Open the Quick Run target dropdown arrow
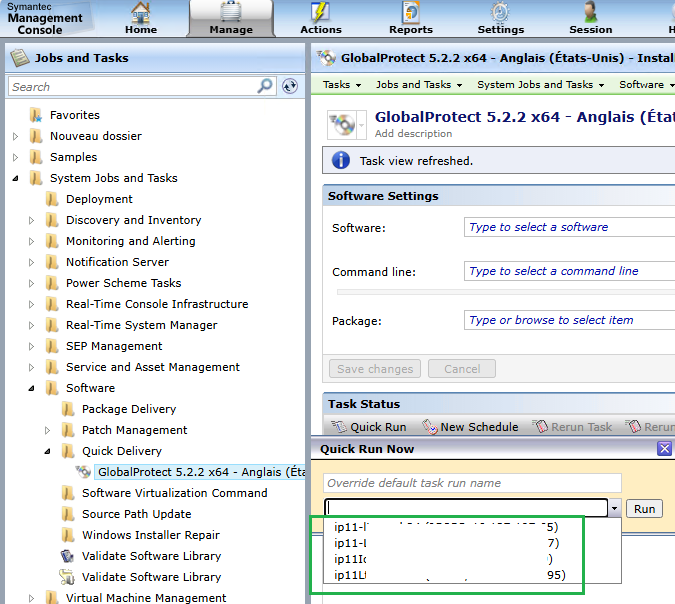This screenshot has height=604, width=675. click(614, 508)
